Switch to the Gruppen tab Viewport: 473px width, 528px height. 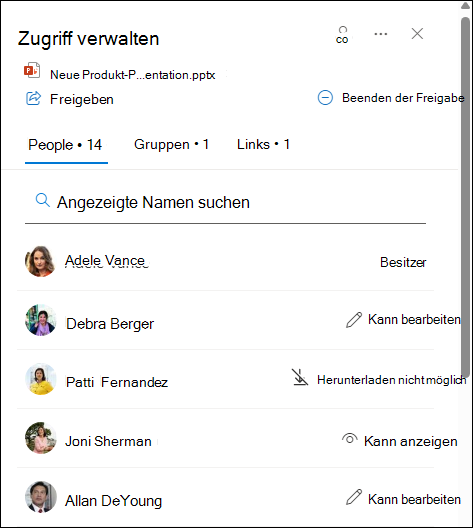pos(171,144)
